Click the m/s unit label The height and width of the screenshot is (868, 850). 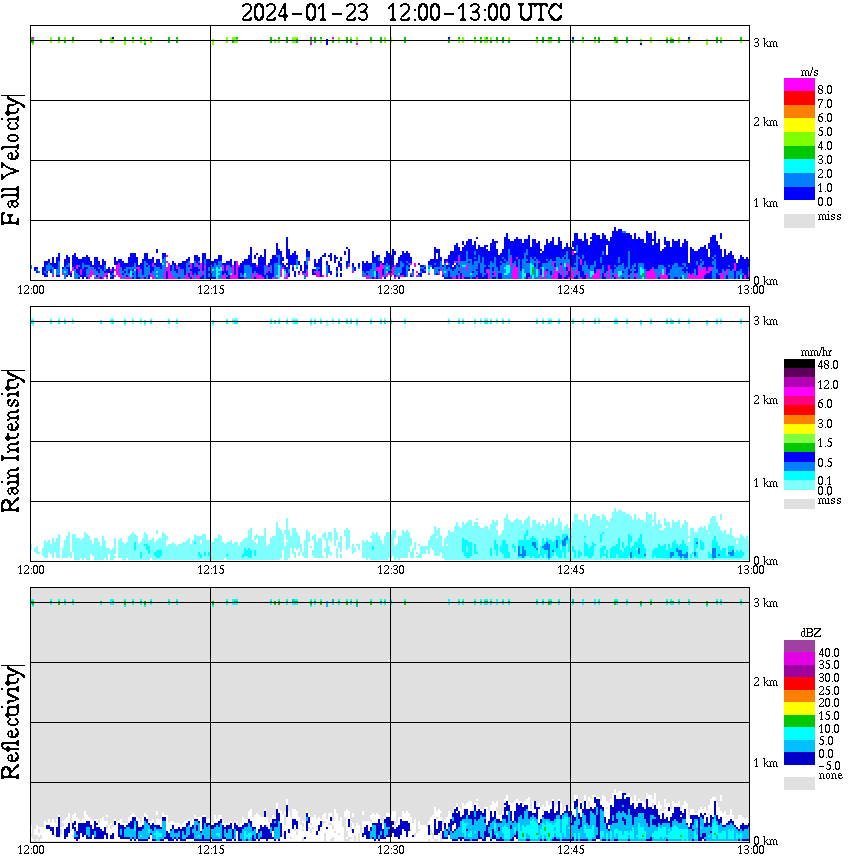[809, 72]
